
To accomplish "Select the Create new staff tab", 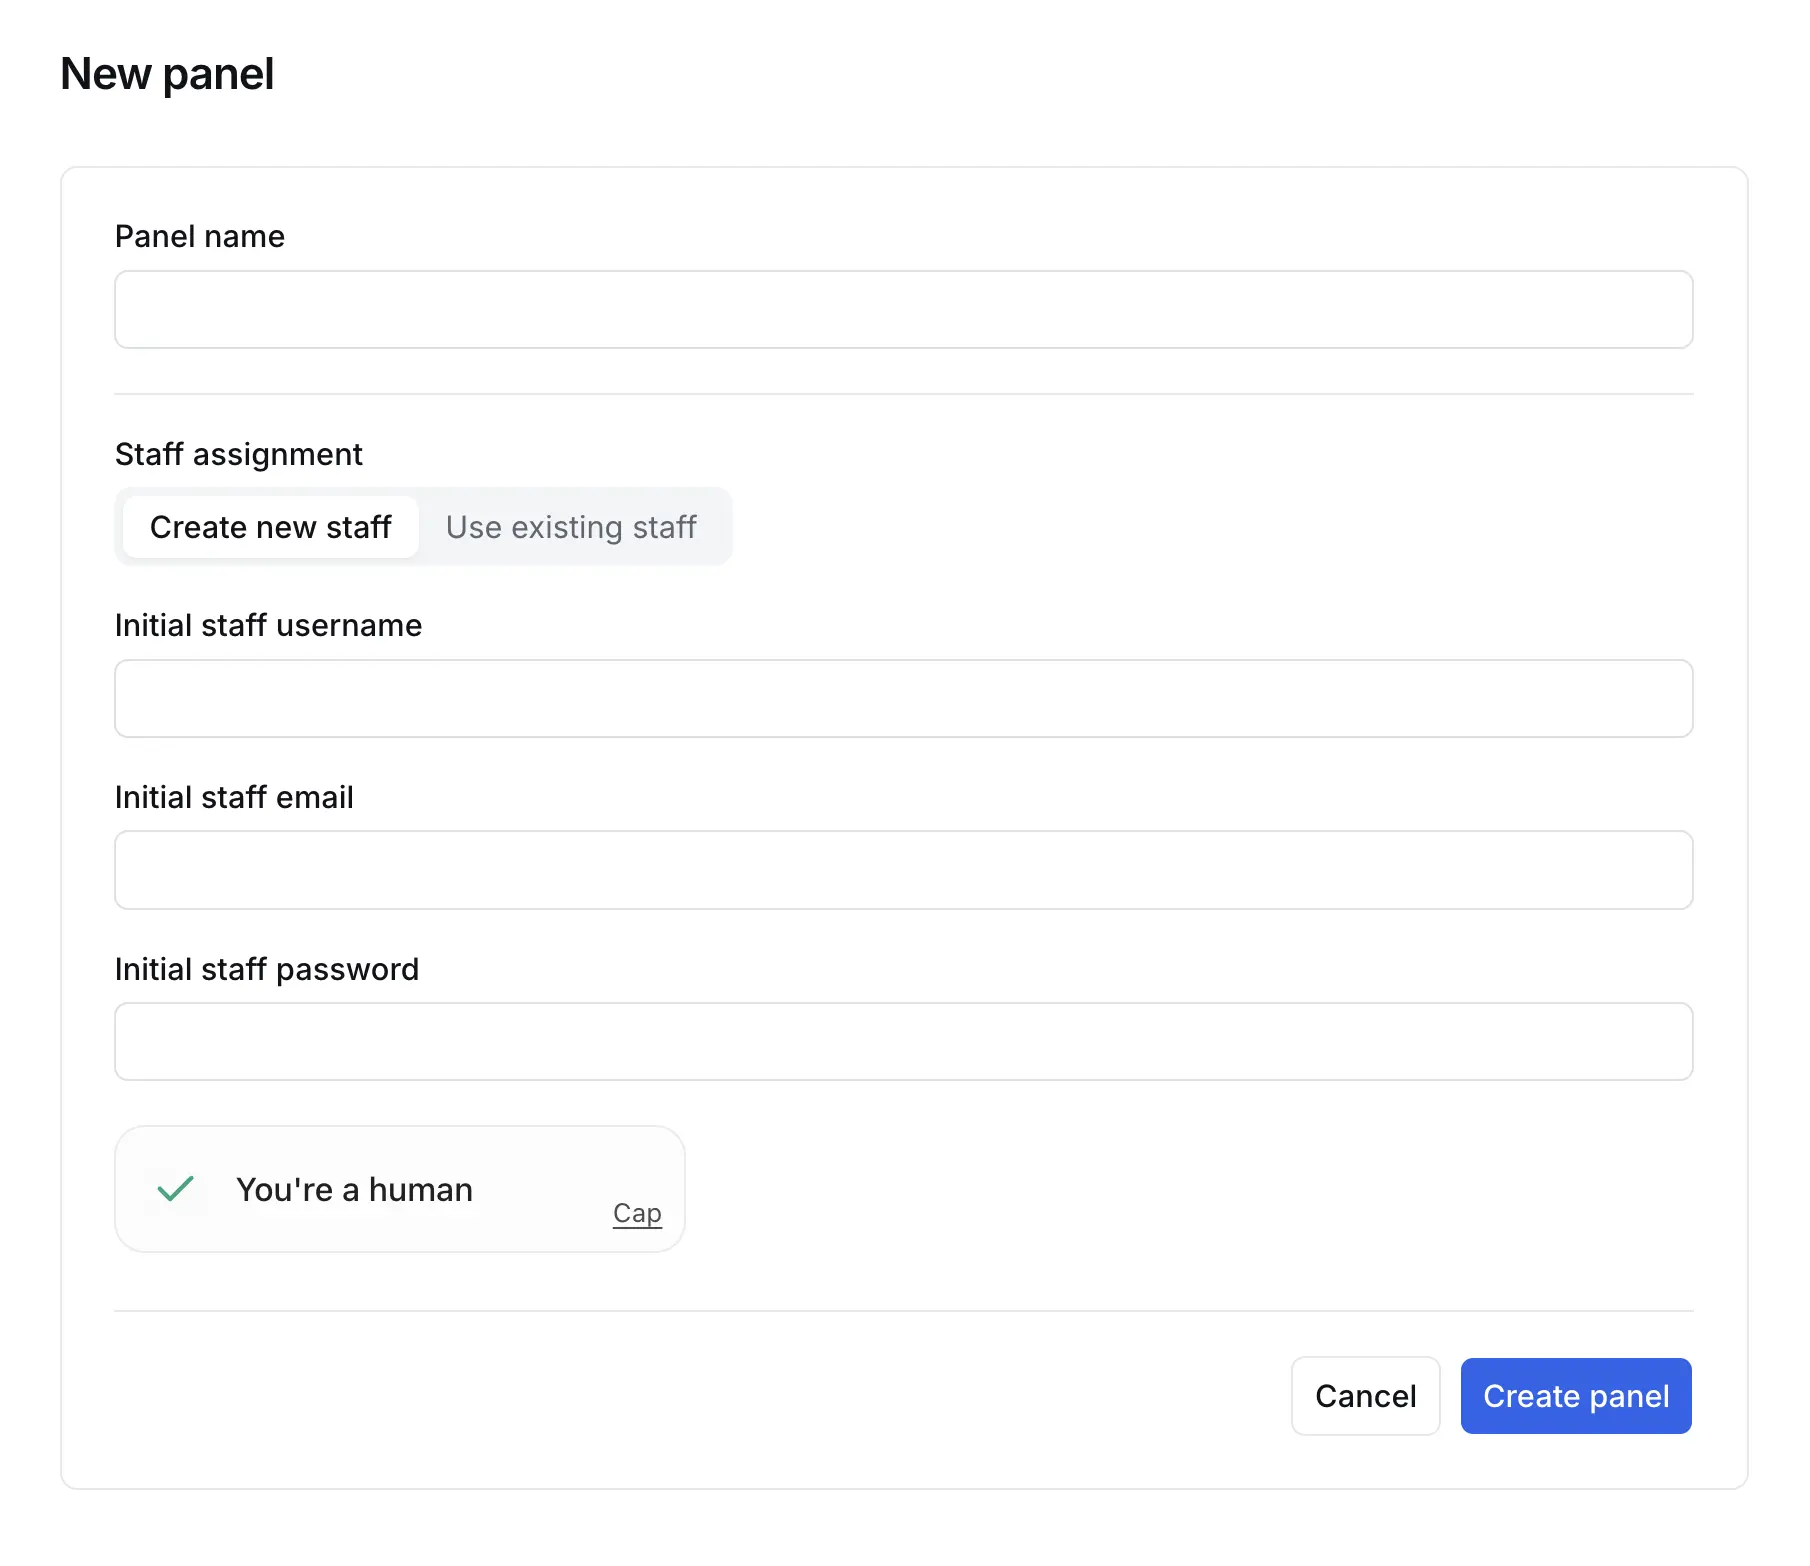I will [x=270, y=527].
